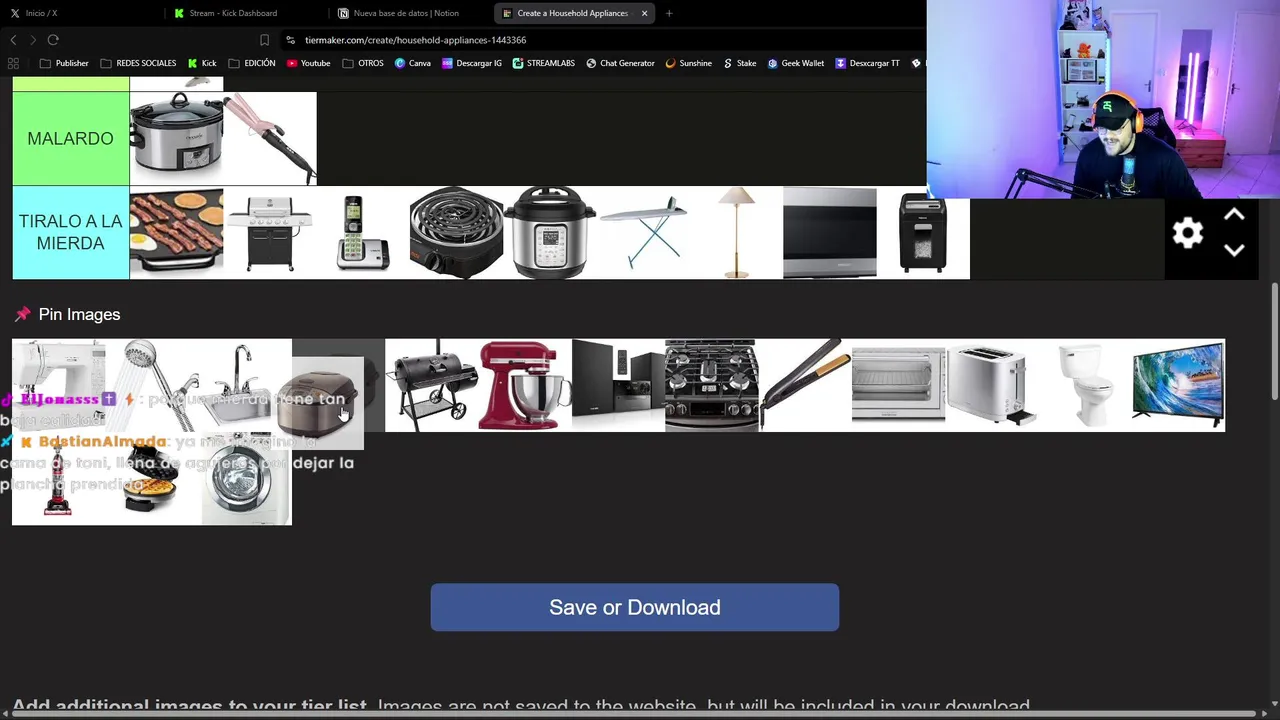Pick the waffle maker image

pos(152,479)
